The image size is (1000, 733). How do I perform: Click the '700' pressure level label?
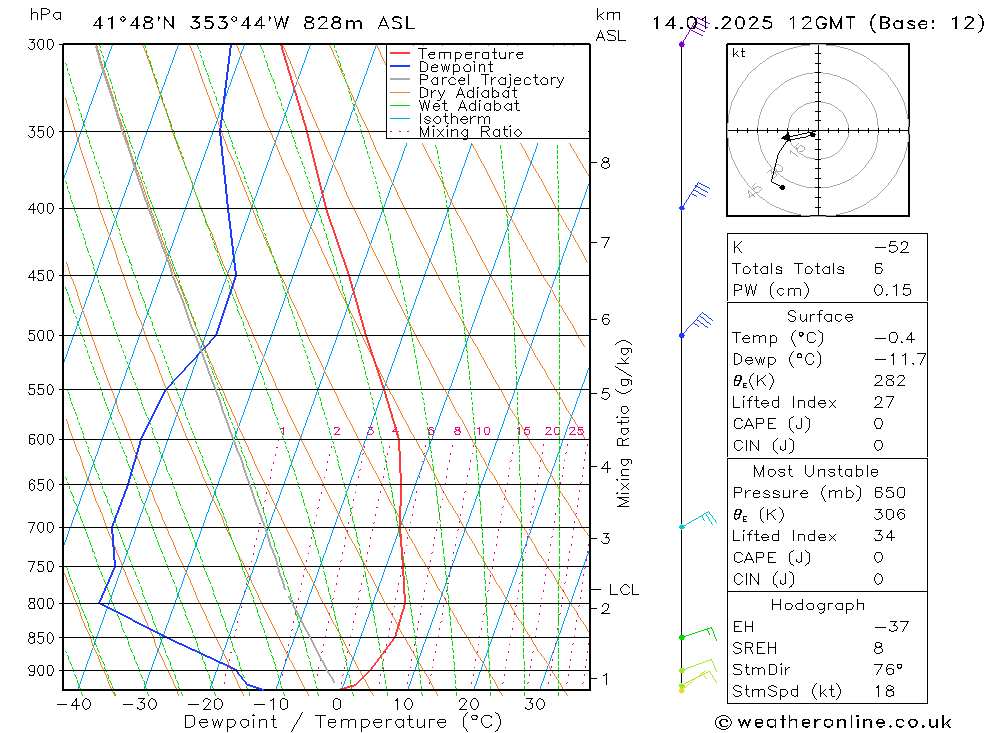click(x=41, y=528)
